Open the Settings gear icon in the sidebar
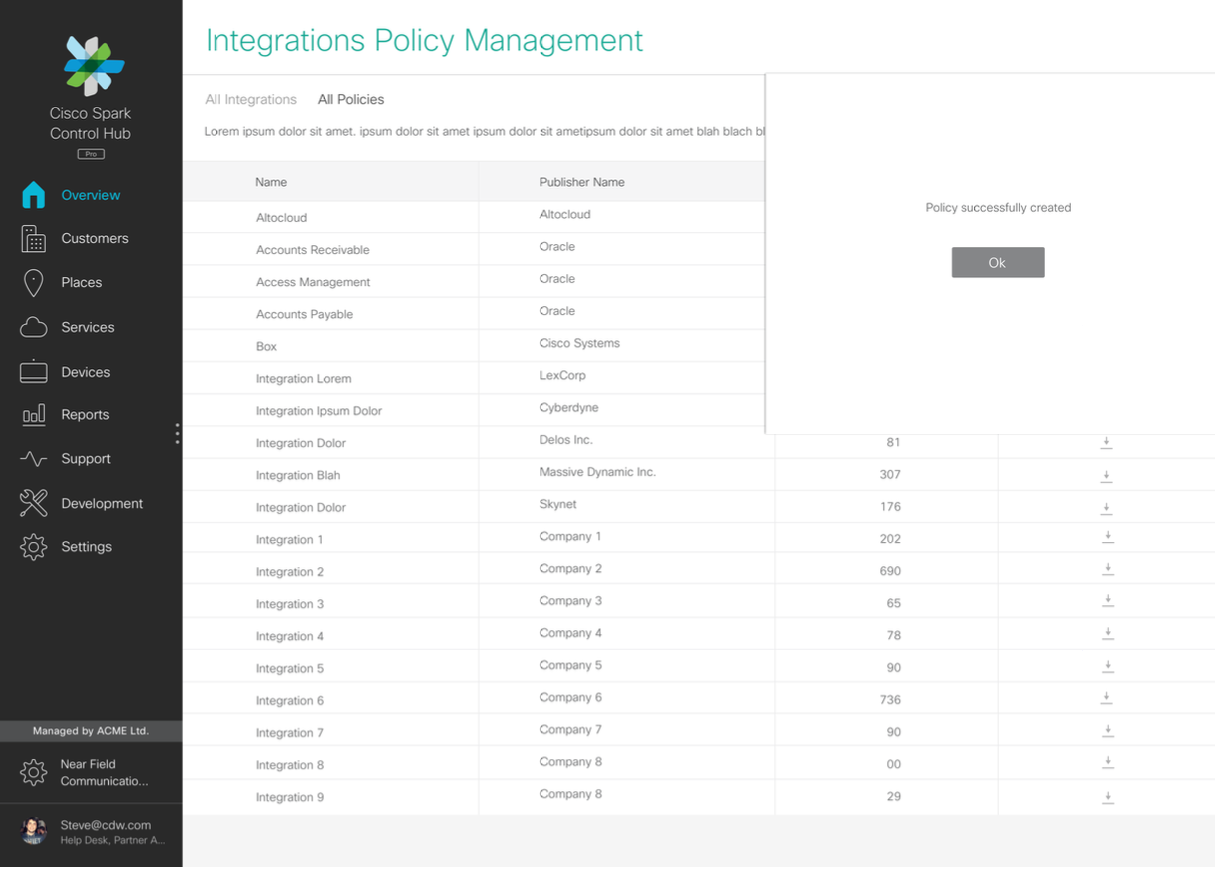The height and width of the screenshot is (874, 1217). click(x=34, y=547)
